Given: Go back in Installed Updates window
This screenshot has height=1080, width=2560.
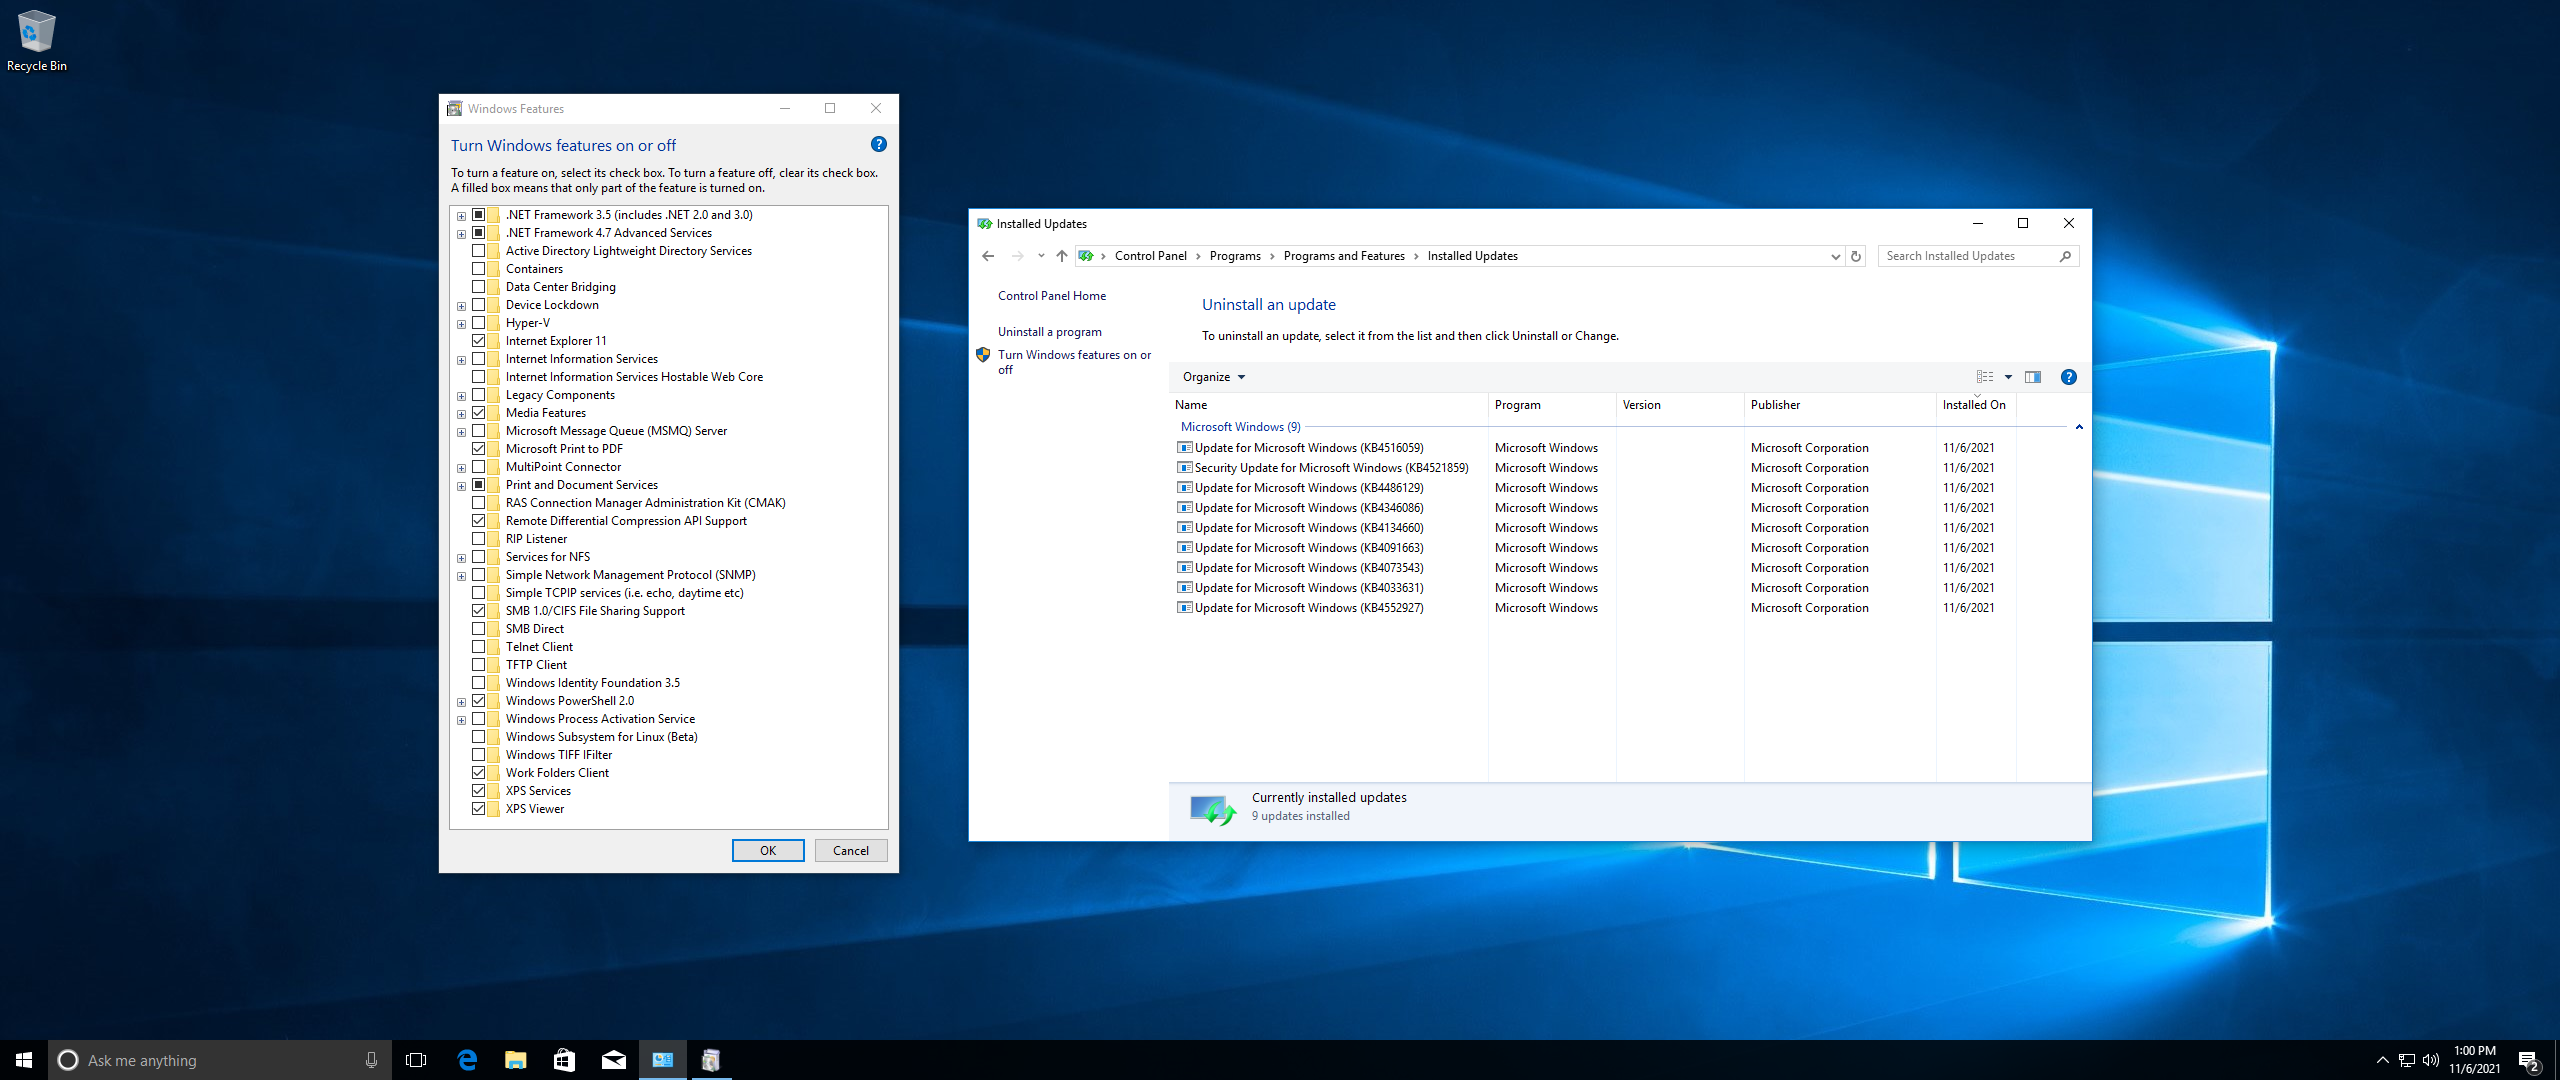Looking at the screenshot, I should (x=988, y=256).
